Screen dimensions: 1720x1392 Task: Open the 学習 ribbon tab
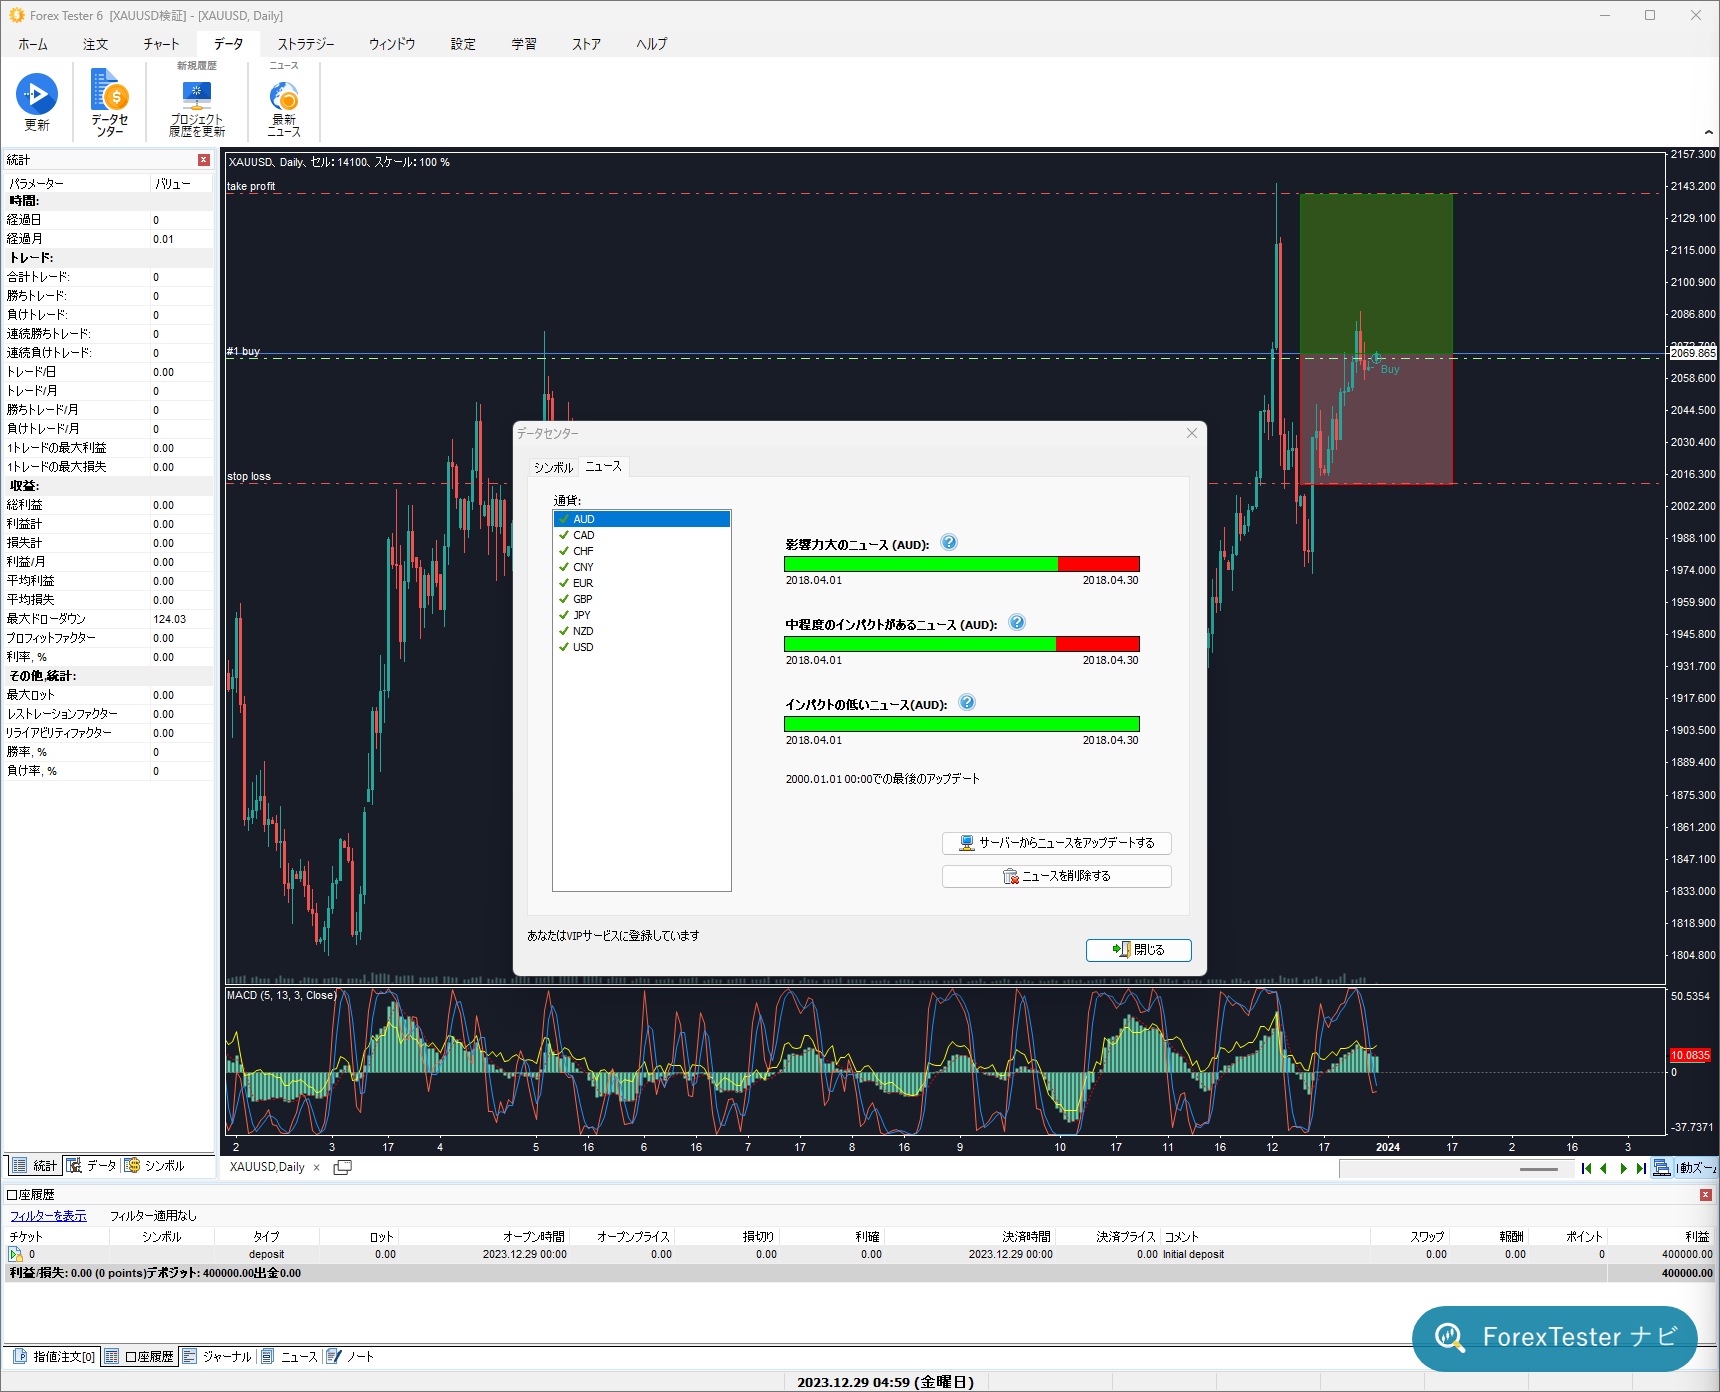tap(524, 44)
